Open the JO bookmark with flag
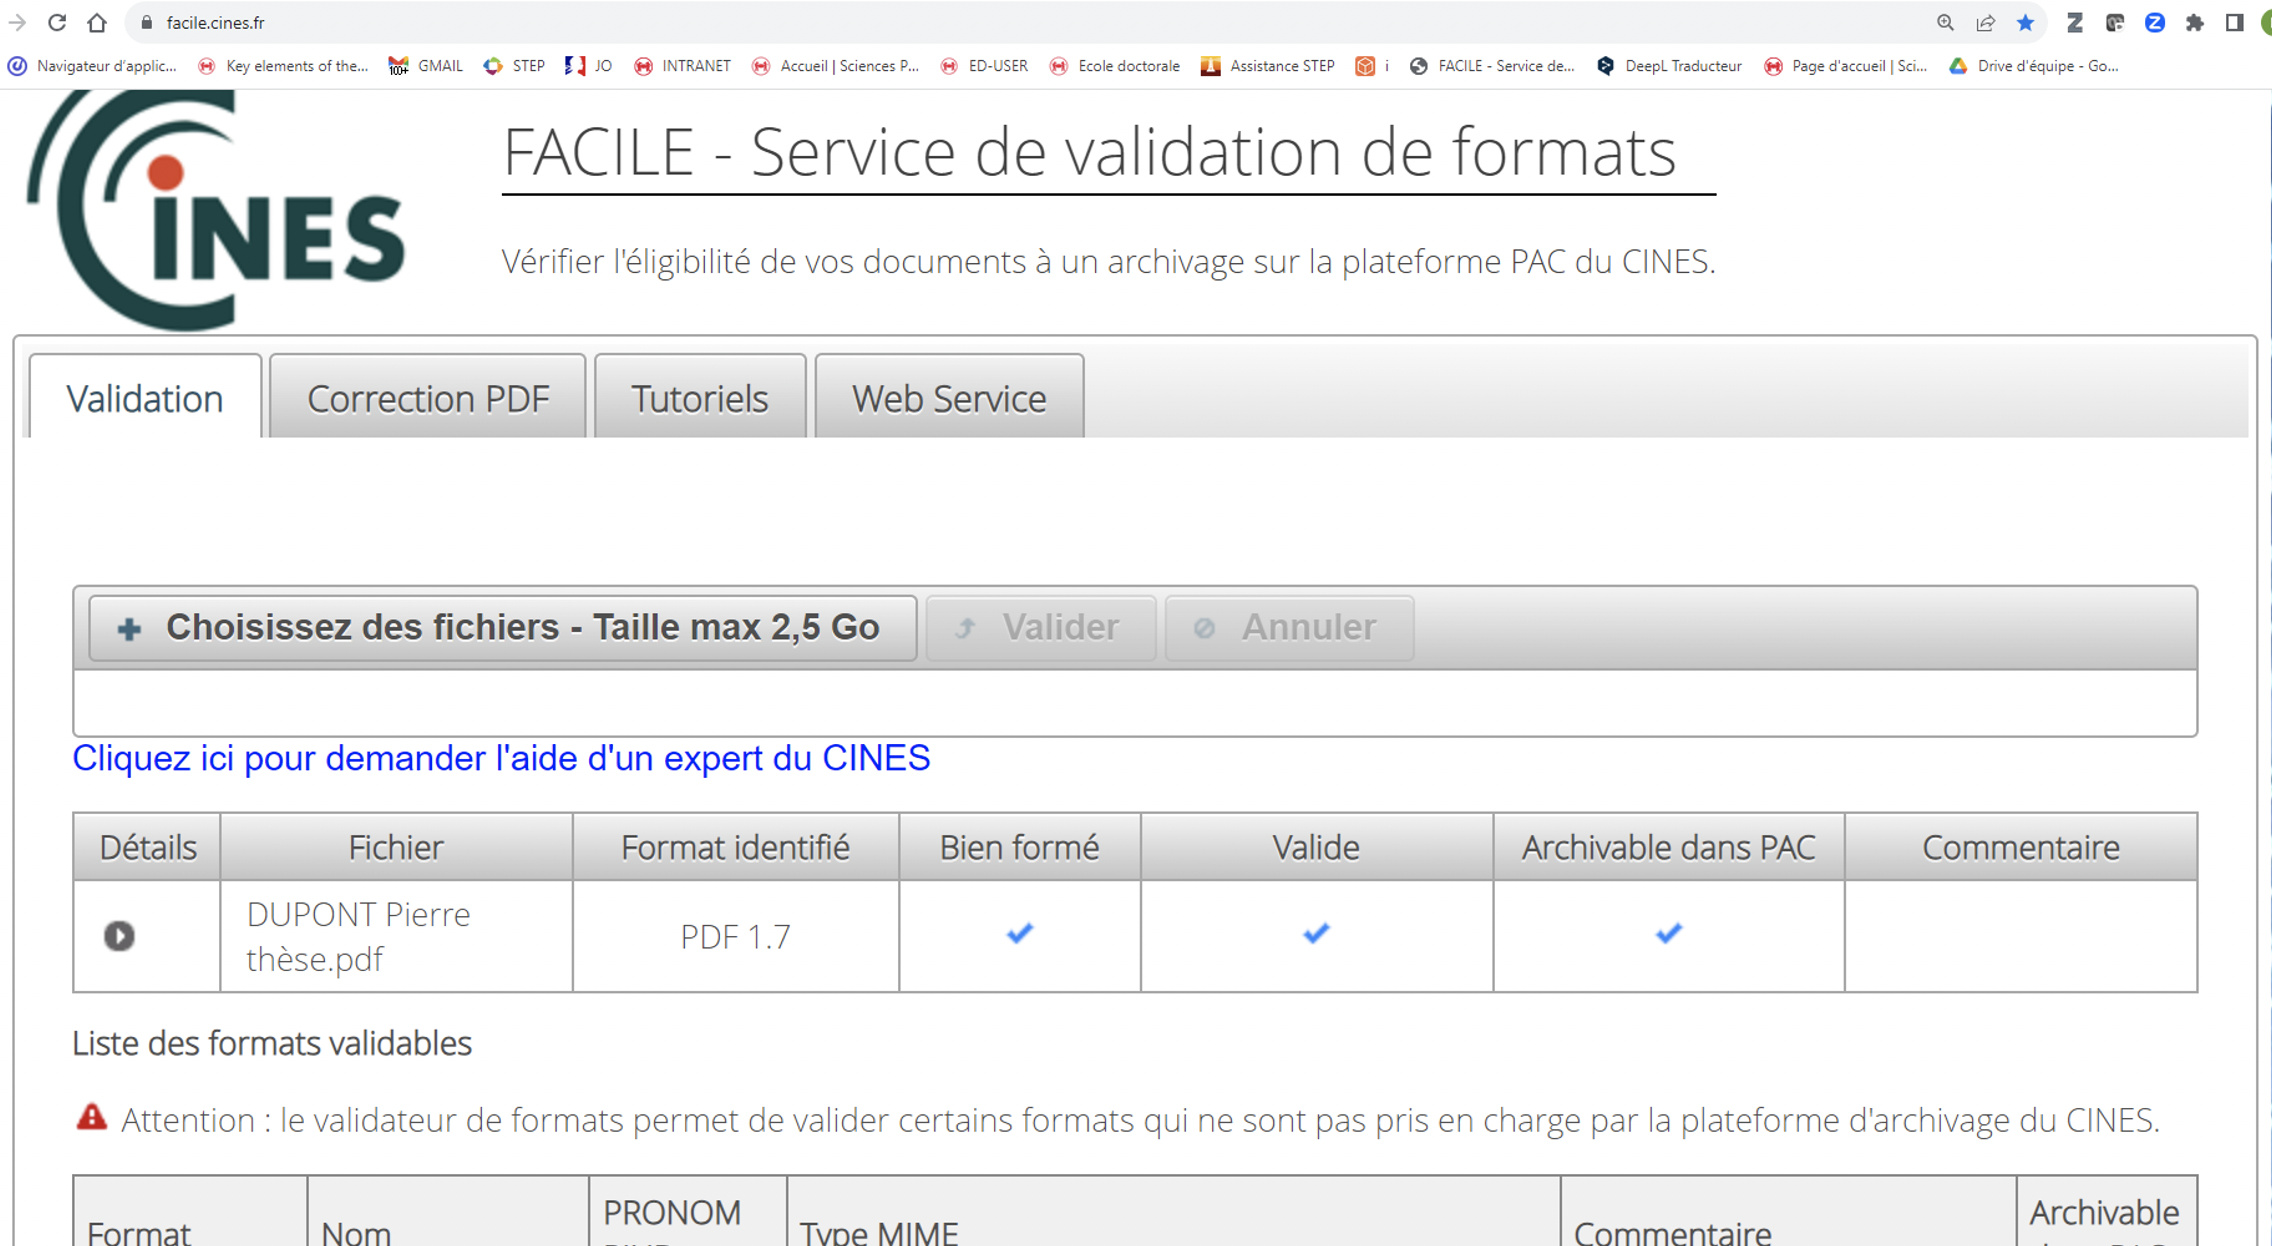 point(589,66)
